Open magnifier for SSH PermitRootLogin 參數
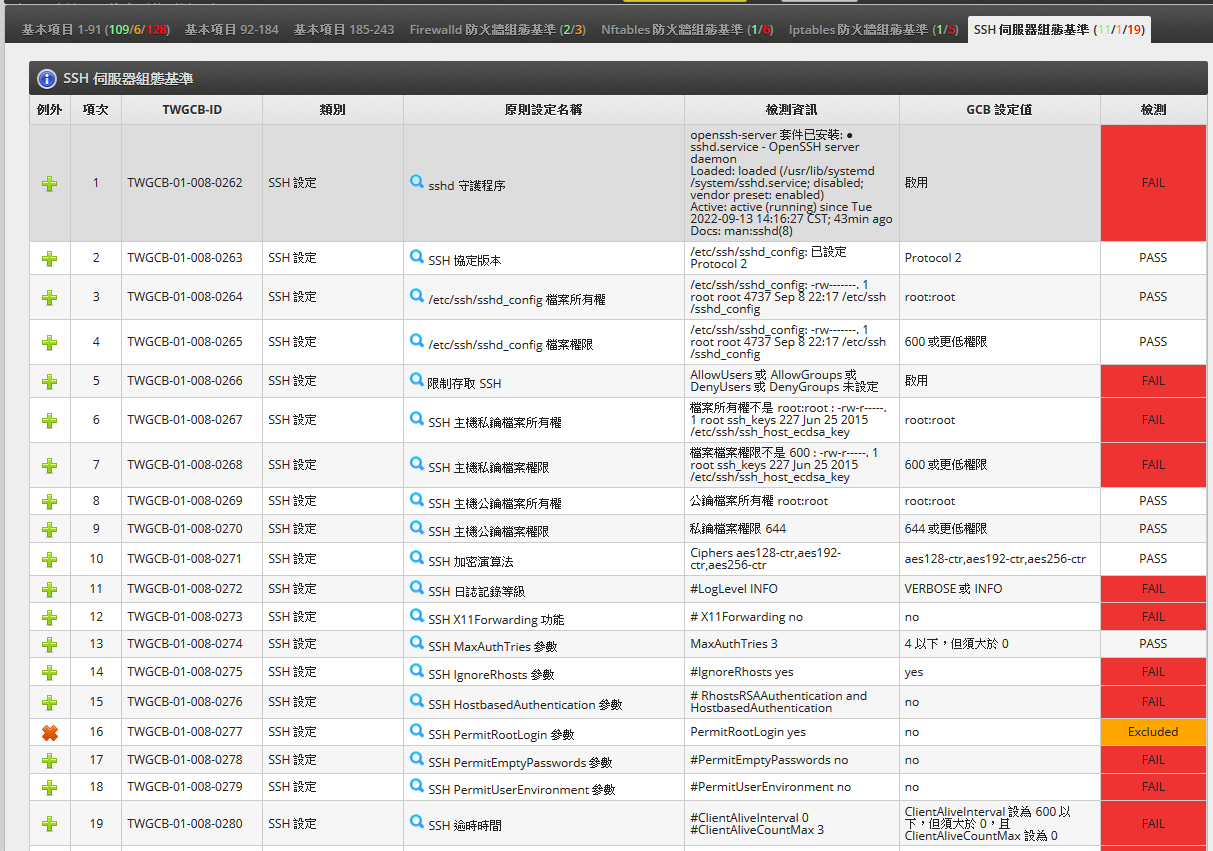Viewport: 1213px width, 851px height. (x=417, y=731)
